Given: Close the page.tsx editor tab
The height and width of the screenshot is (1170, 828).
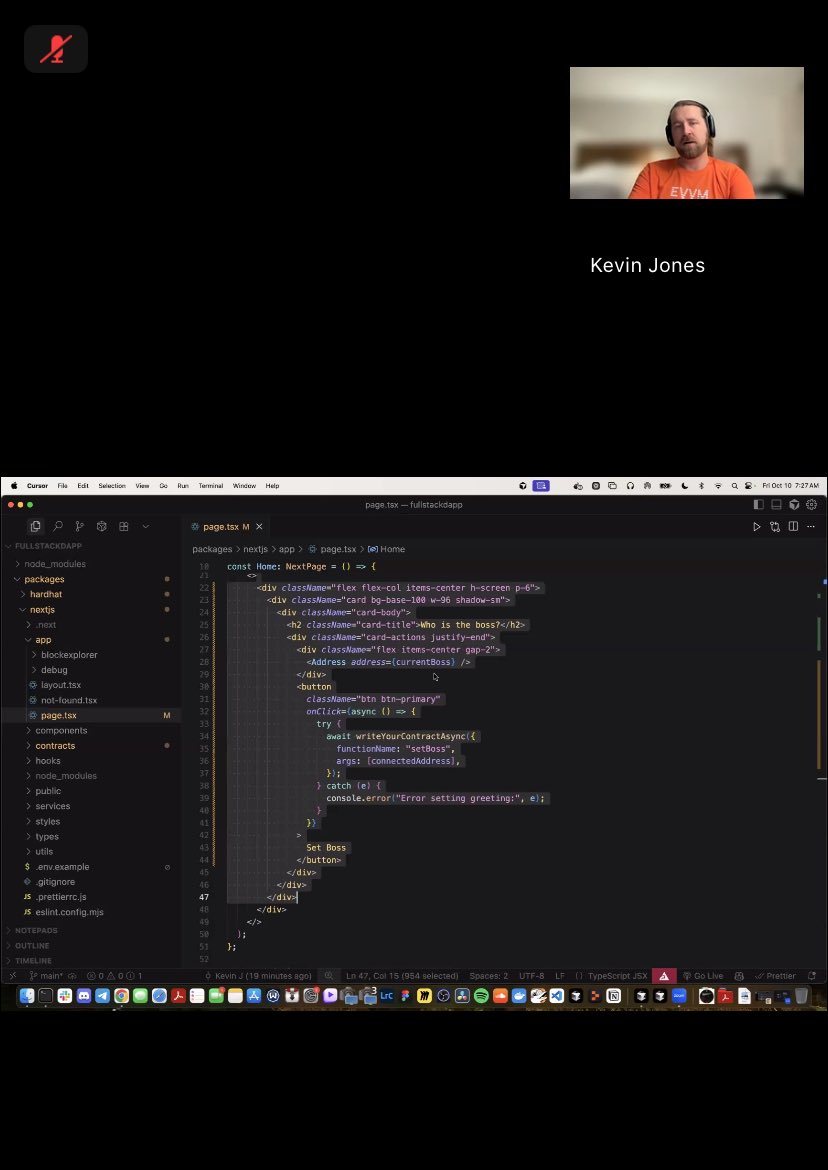Looking at the screenshot, I should [x=259, y=527].
